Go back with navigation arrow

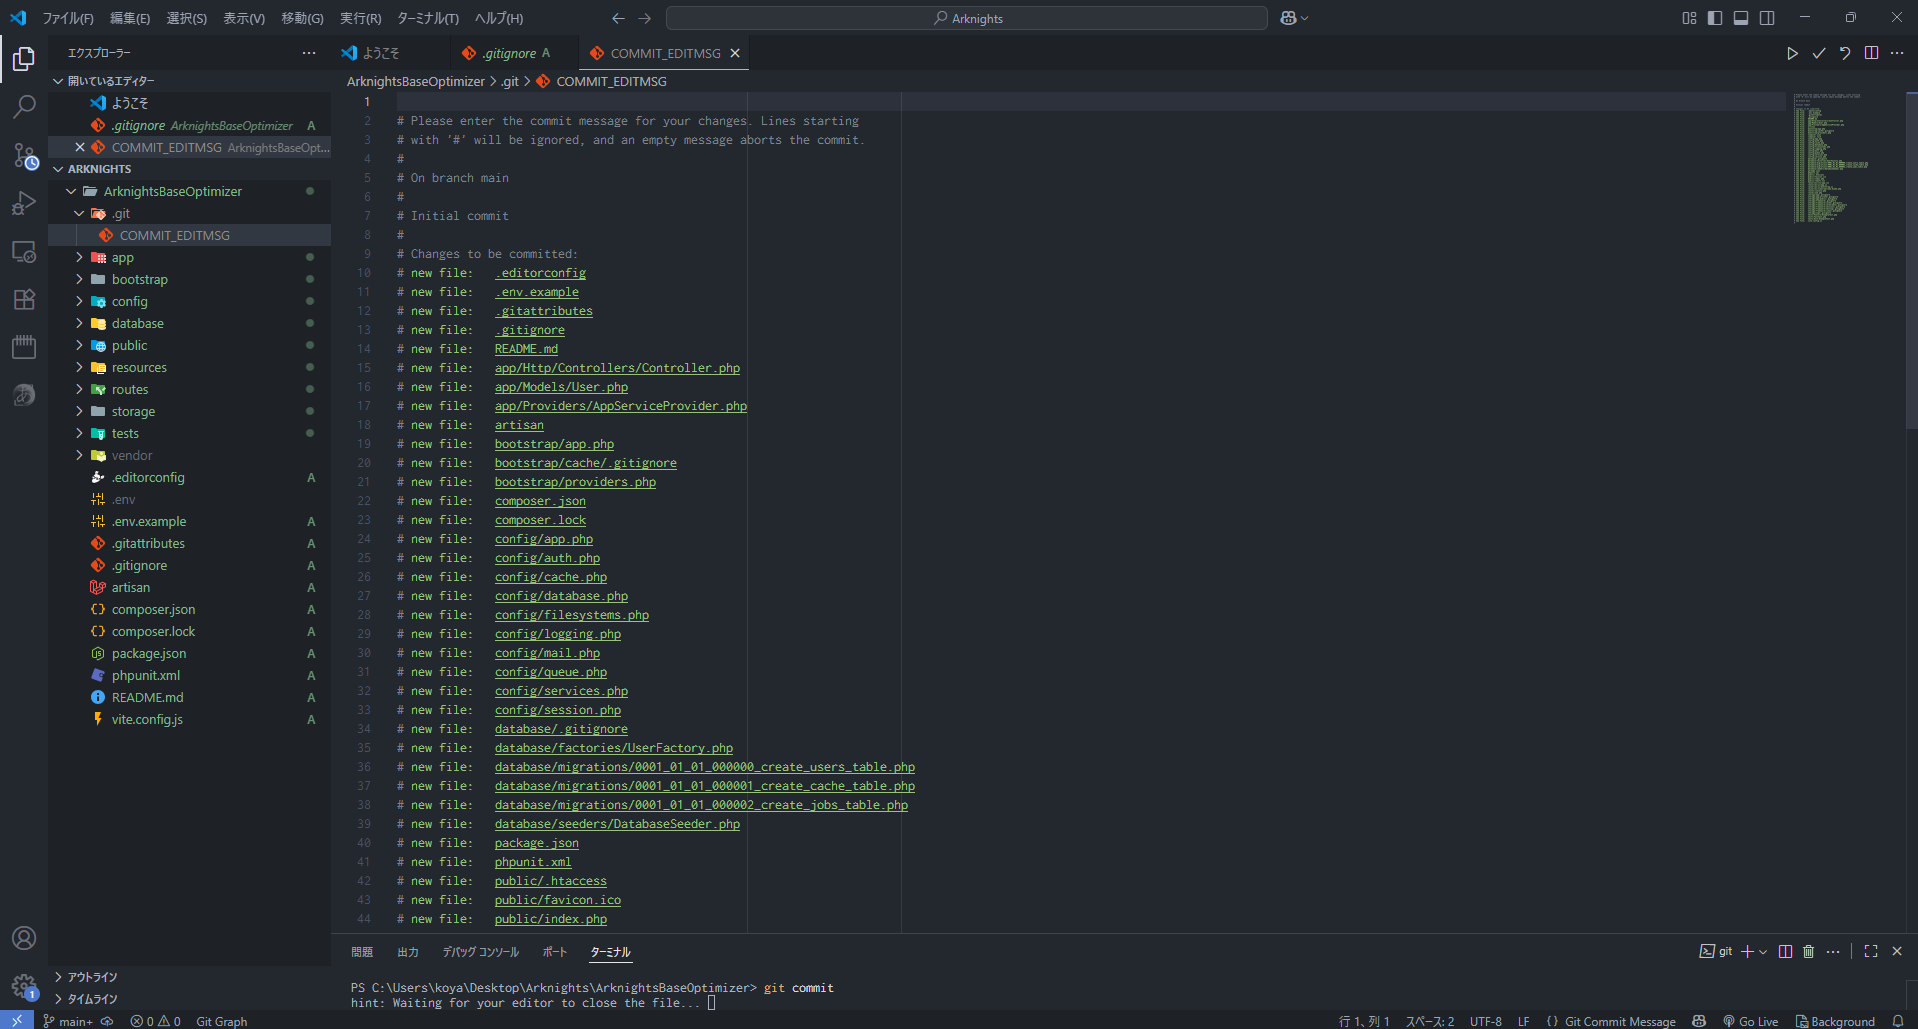618,18
